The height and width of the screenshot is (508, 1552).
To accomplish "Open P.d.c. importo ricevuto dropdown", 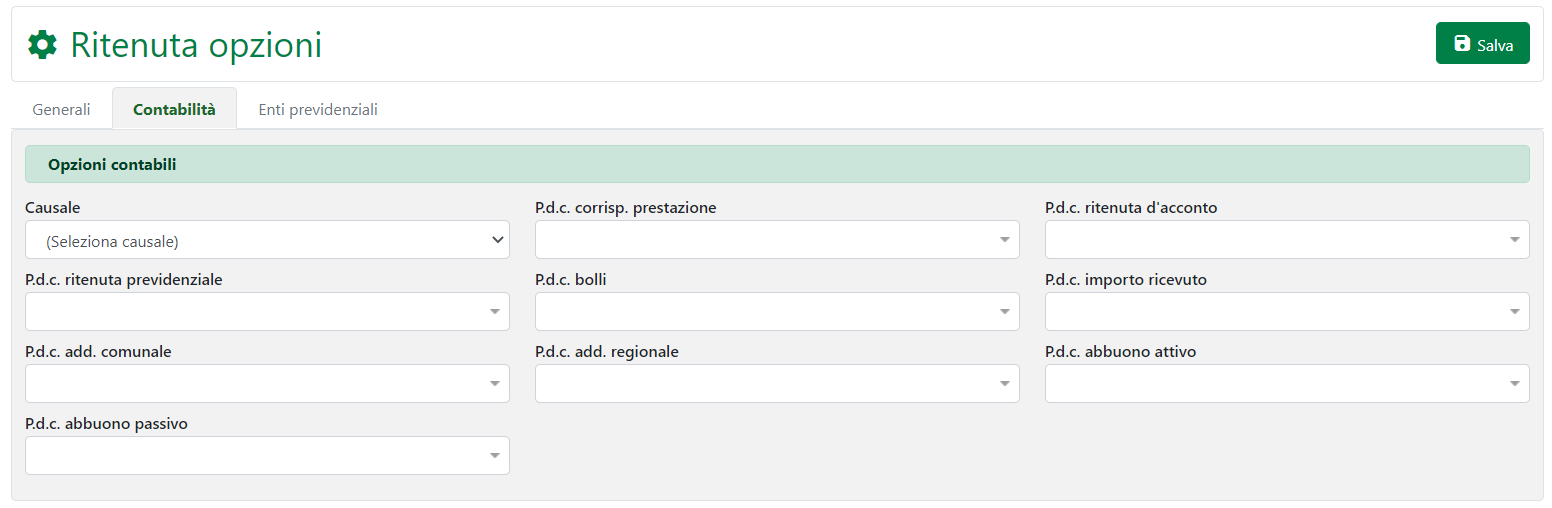I will [1287, 312].
